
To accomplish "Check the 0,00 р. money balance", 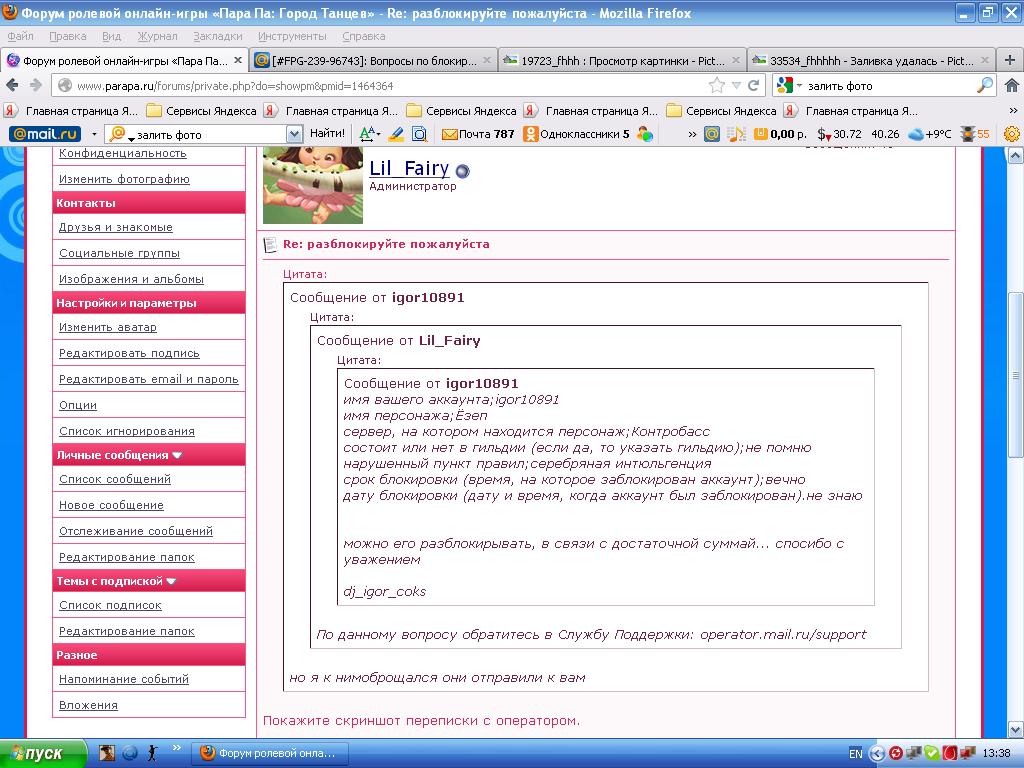I will pyautogui.click(x=780, y=134).
